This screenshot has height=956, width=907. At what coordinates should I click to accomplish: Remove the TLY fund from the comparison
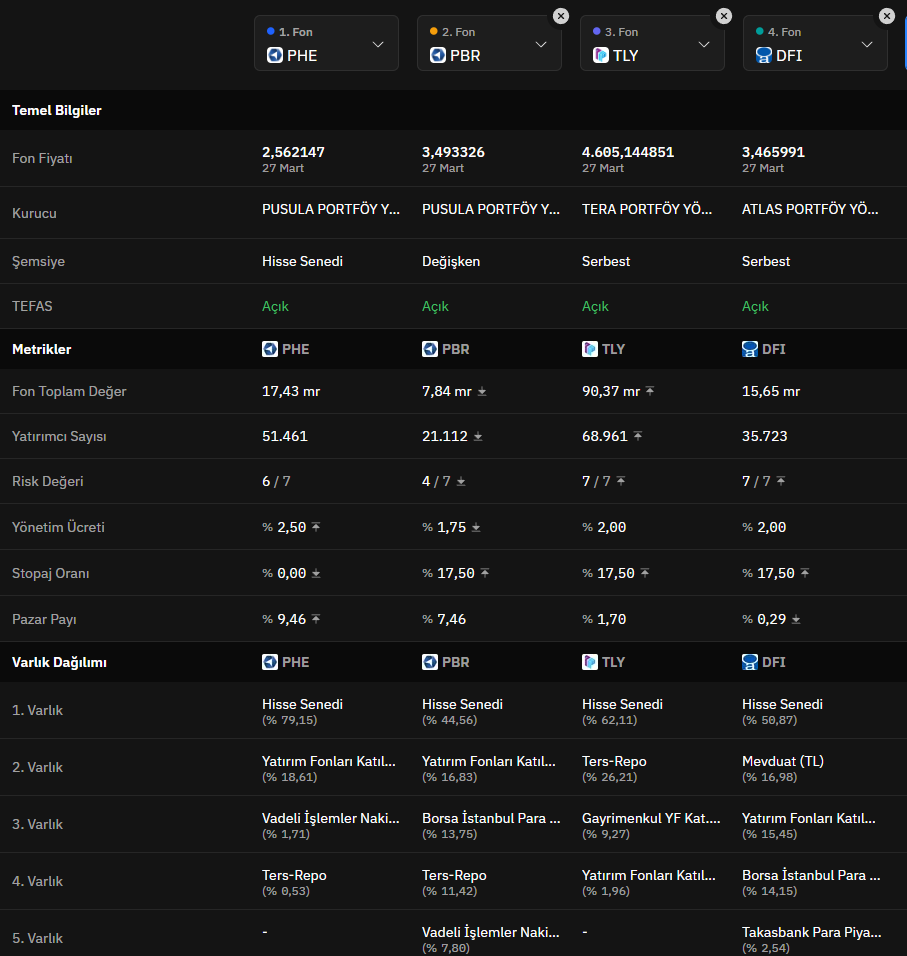pyautogui.click(x=724, y=16)
